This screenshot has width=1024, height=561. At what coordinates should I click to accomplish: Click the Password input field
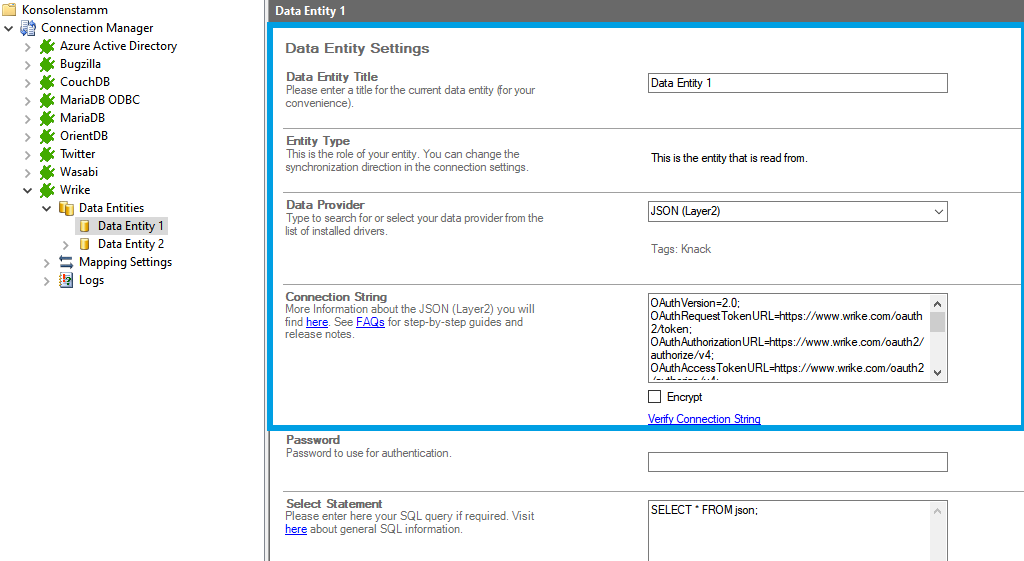pos(797,462)
